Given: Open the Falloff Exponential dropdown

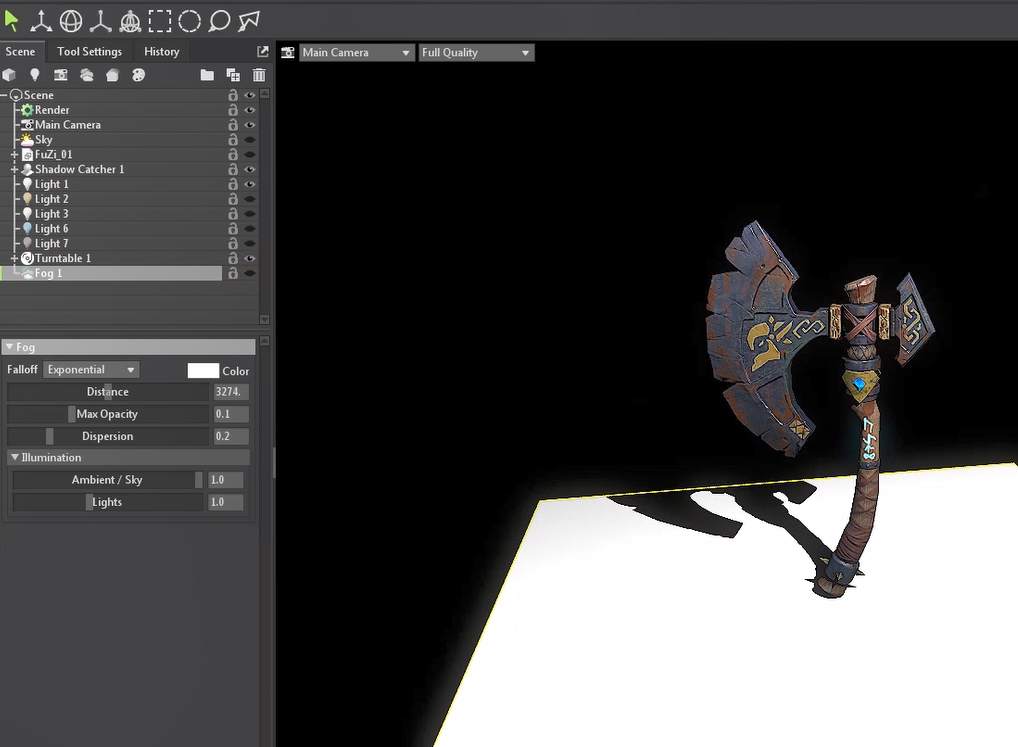Looking at the screenshot, I should 90,370.
